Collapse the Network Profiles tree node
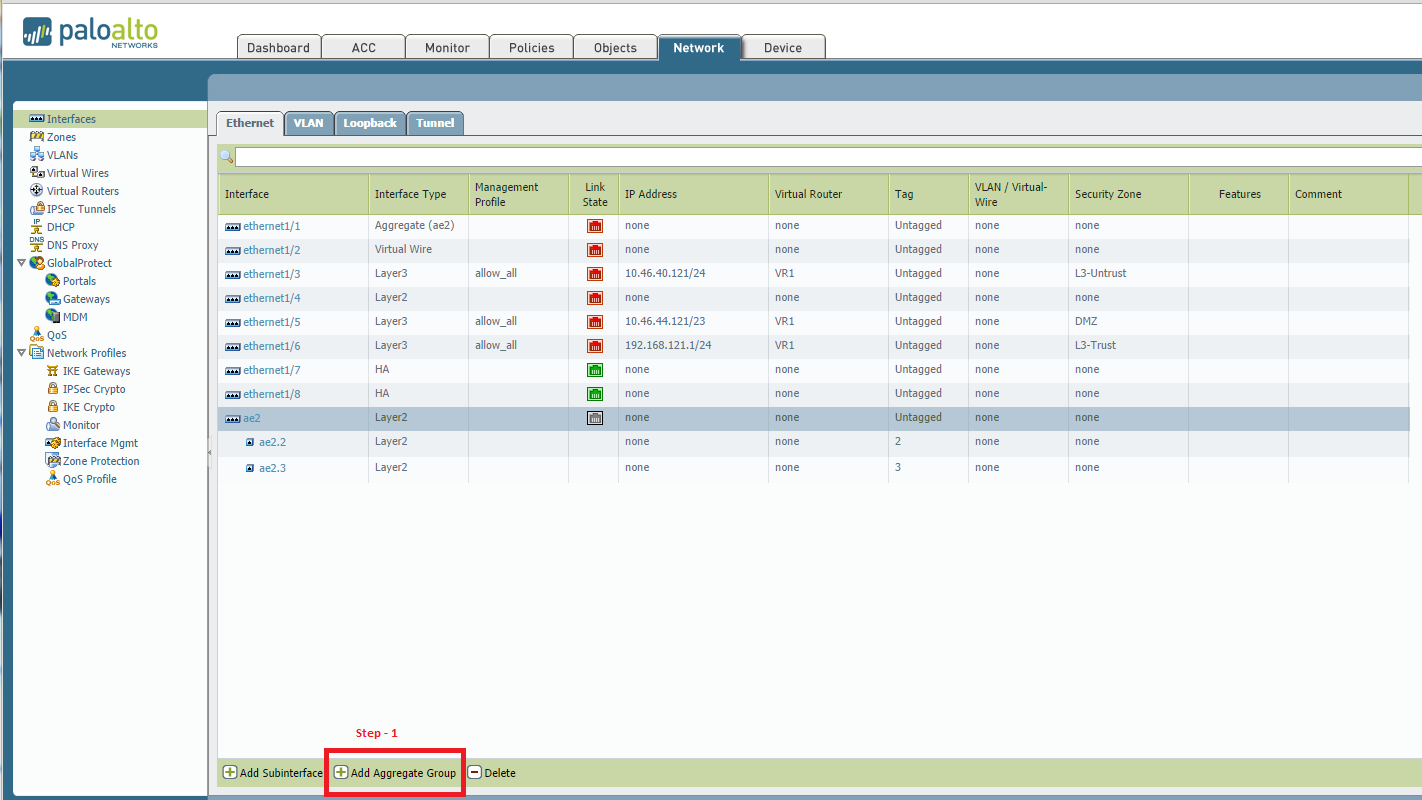This screenshot has height=800, width=1422. [x=21, y=353]
